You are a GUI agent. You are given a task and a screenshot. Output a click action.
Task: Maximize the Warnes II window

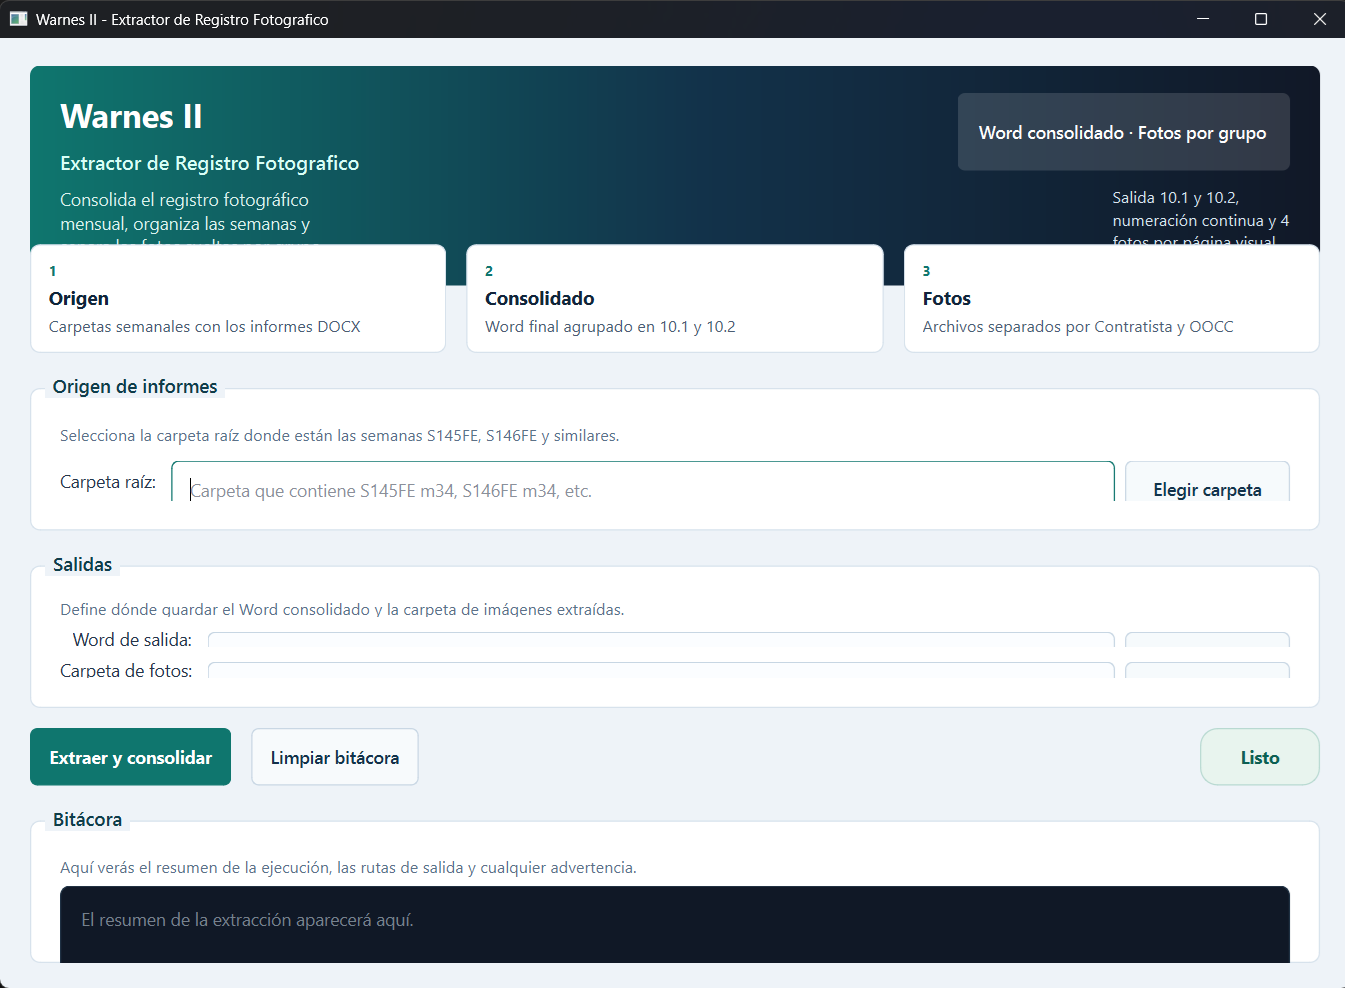pos(1261,19)
